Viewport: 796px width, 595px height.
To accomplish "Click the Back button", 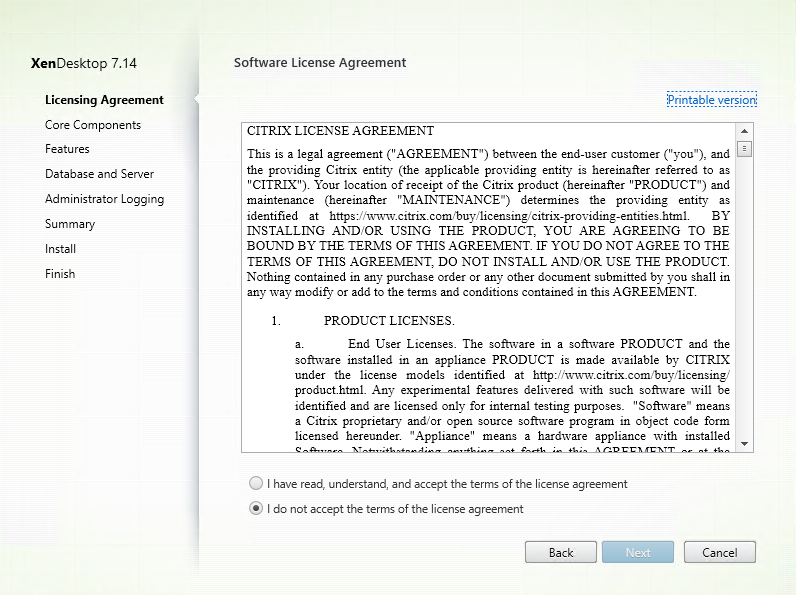I will click(x=560, y=552).
